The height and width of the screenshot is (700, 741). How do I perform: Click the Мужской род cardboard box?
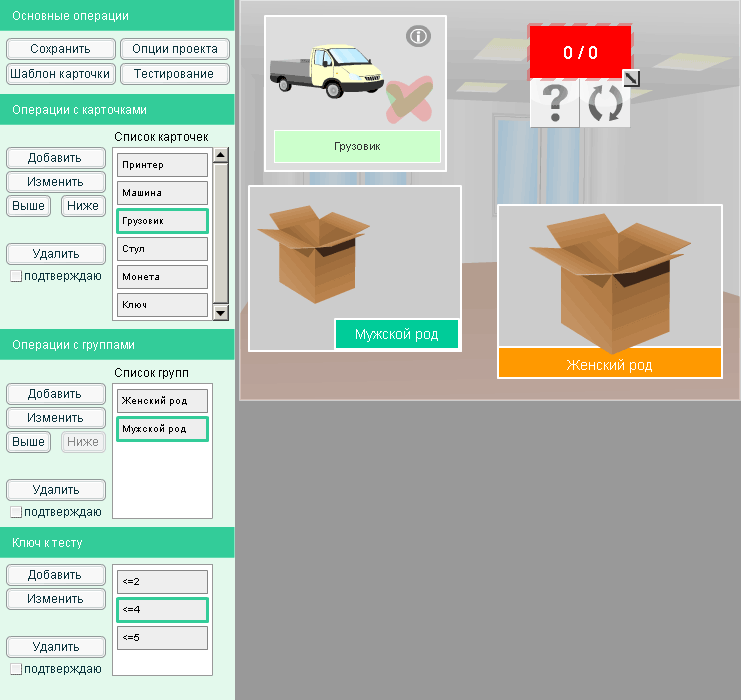pyautogui.click(x=313, y=254)
